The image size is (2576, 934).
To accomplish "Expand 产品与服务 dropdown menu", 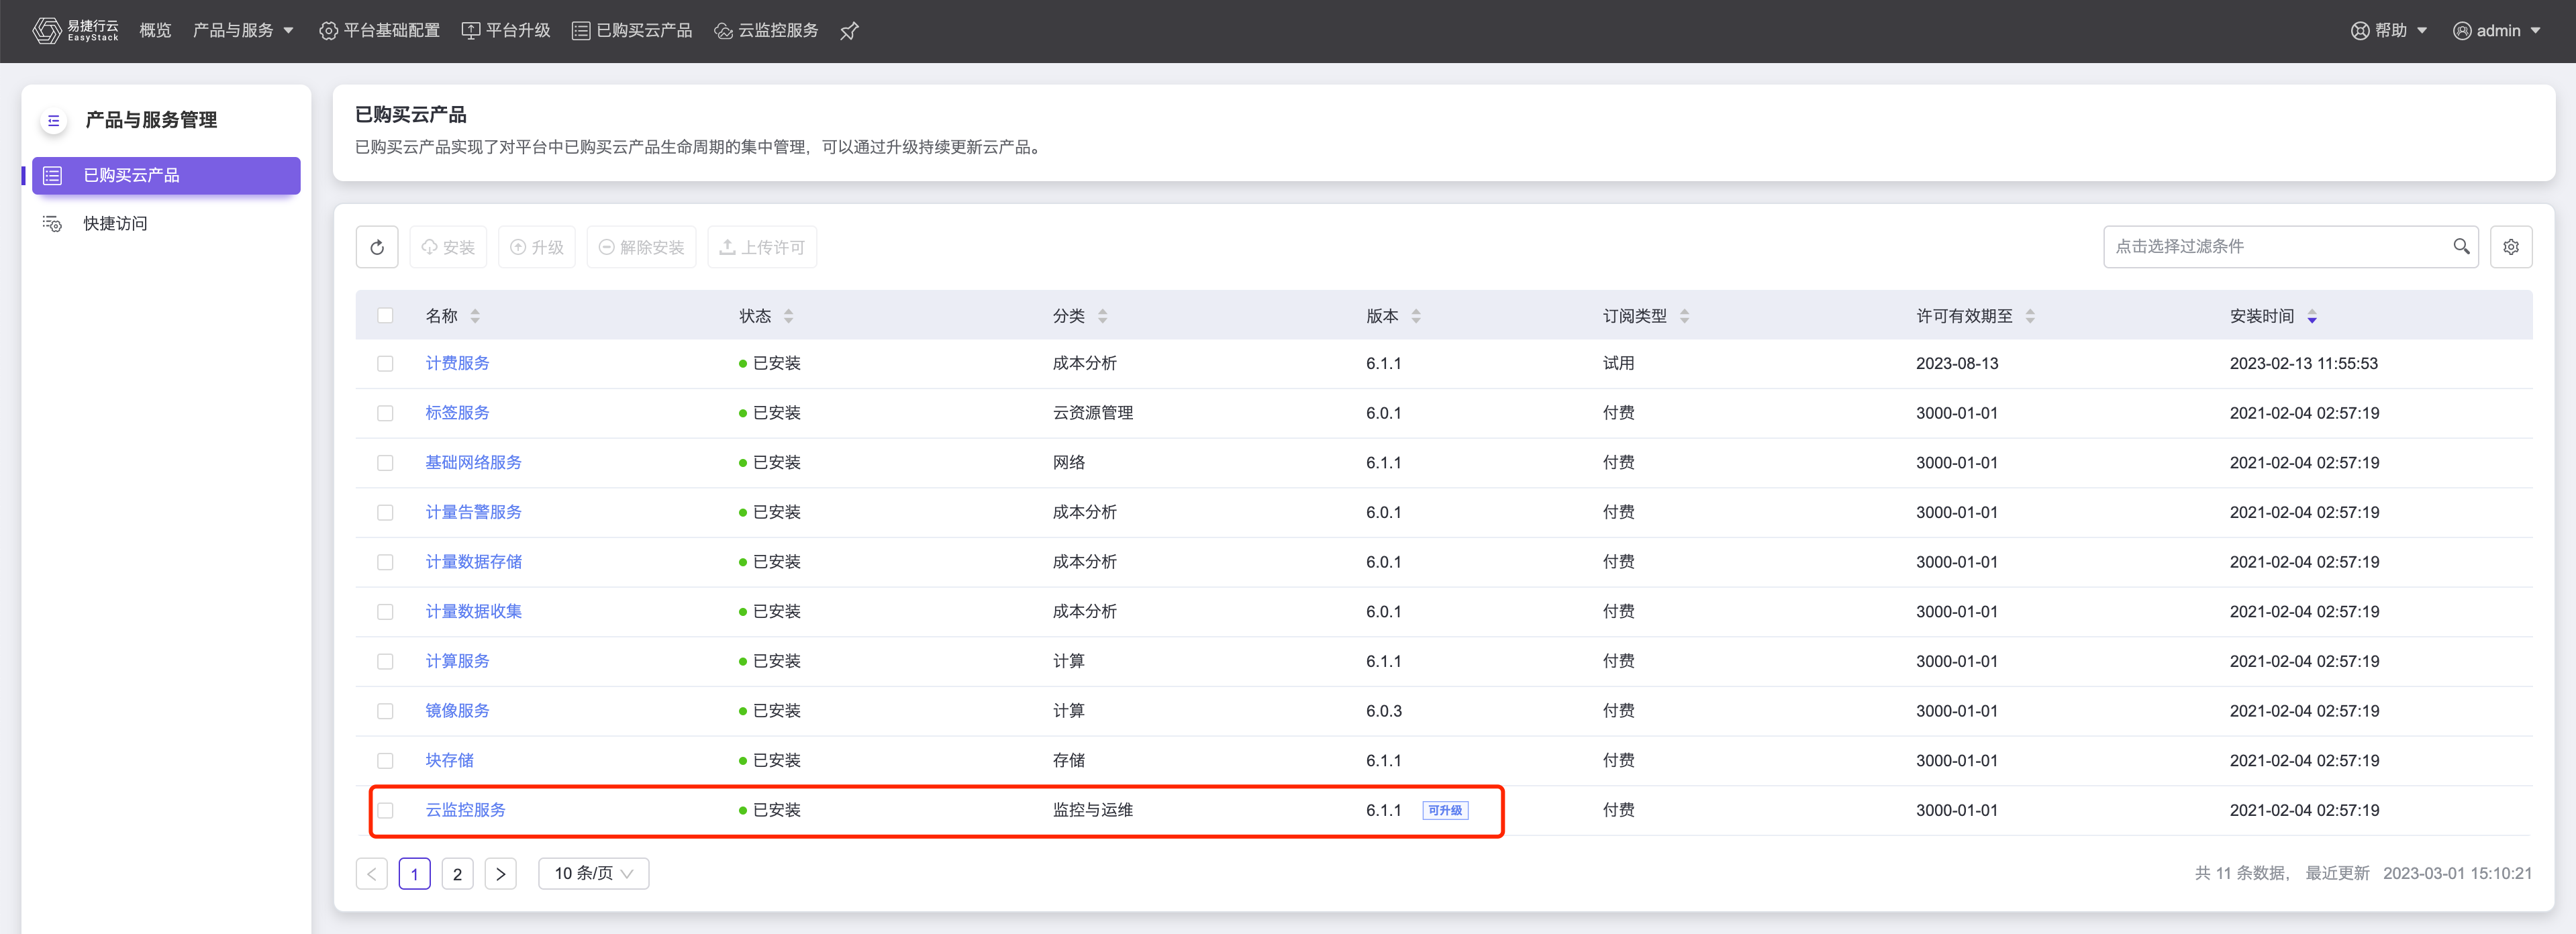I will (243, 31).
